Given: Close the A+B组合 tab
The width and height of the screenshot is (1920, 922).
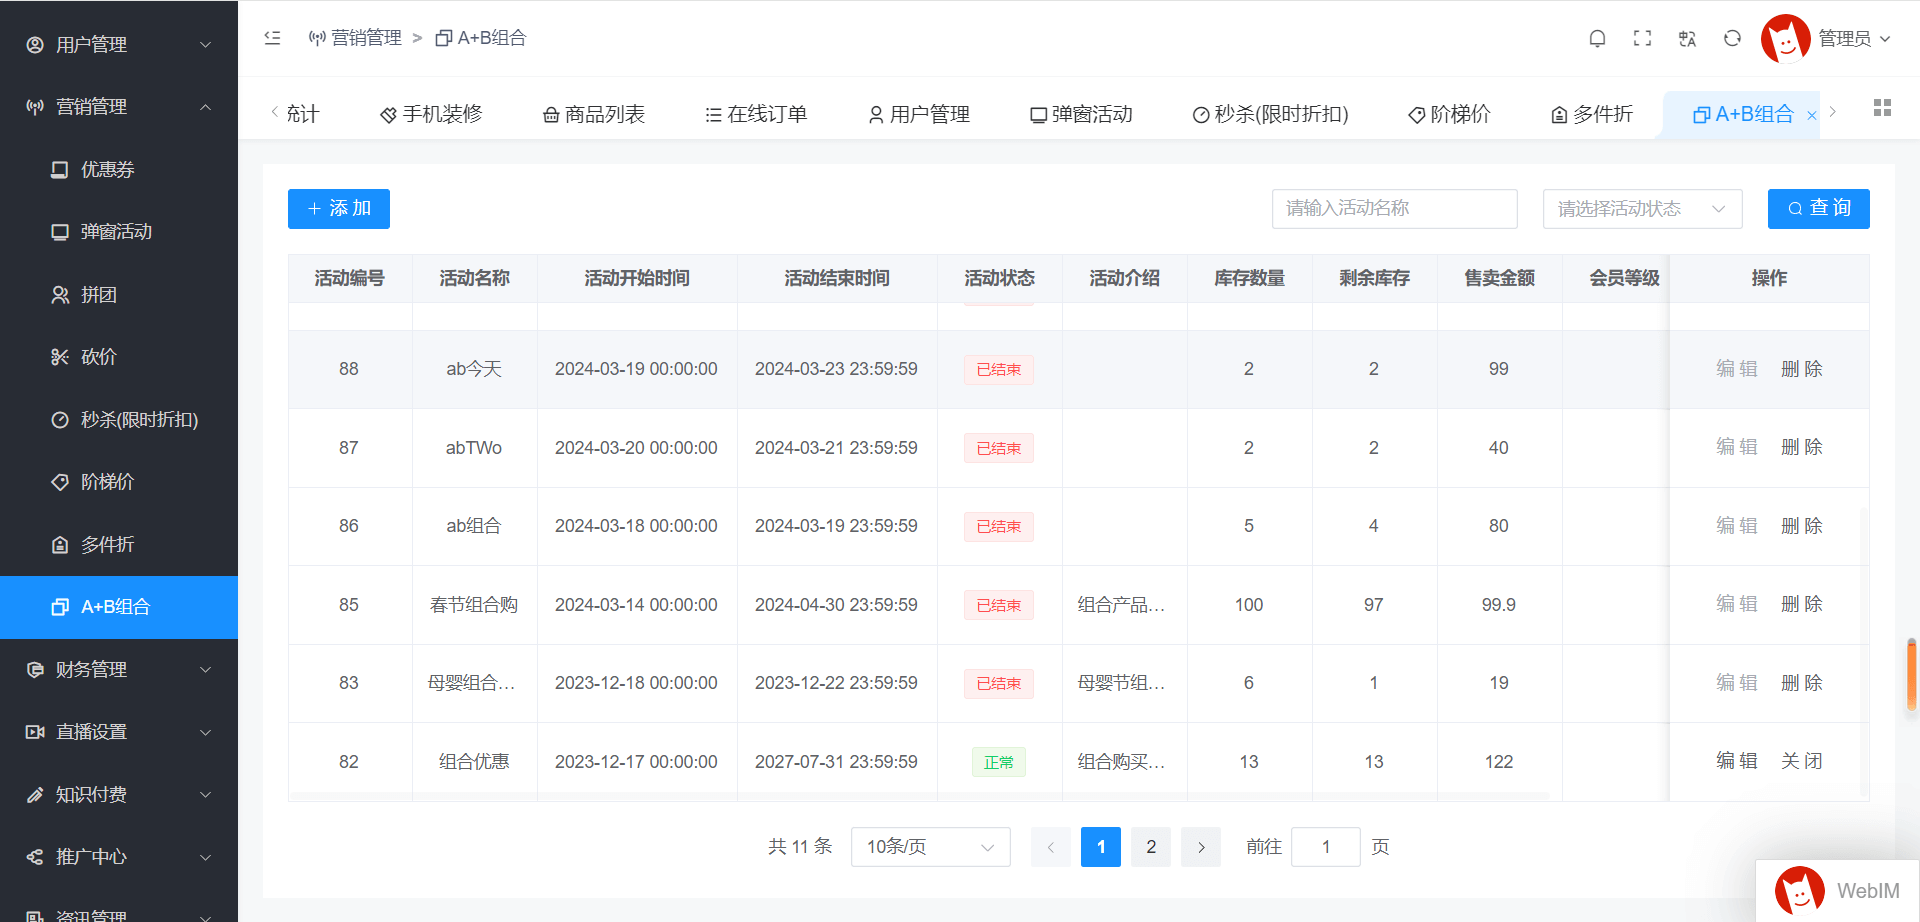Looking at the screenshot, I should point(1811,115).
